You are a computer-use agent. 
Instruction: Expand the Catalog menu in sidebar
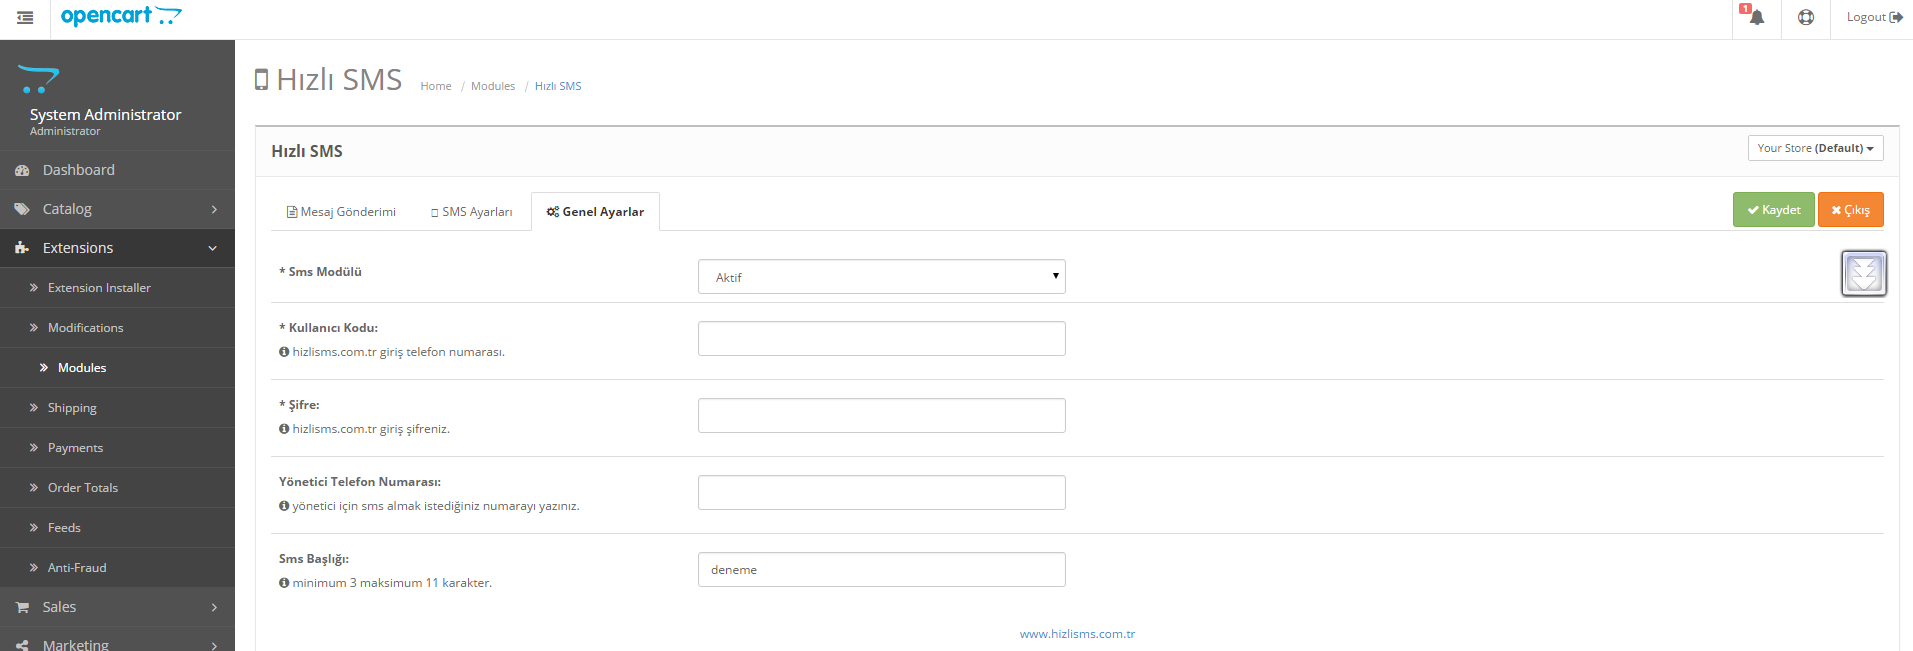[x=67, y=209]
